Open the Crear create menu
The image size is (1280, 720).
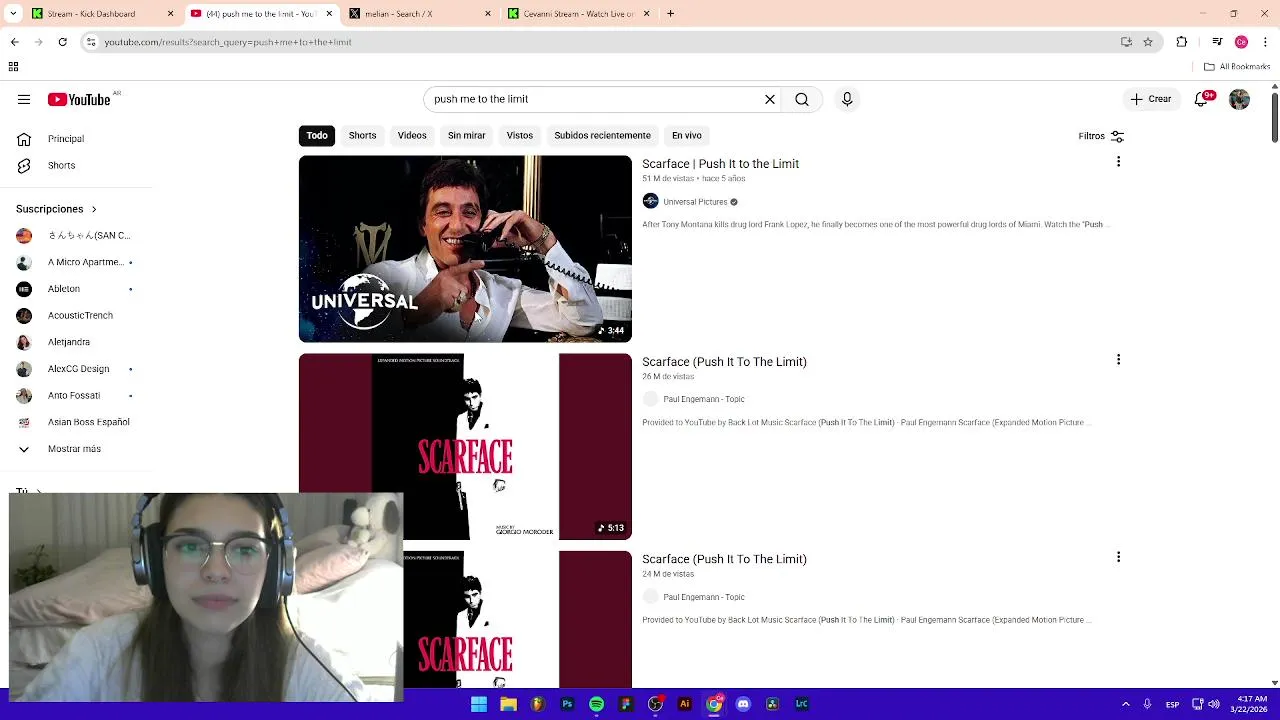click(1150, 99)
